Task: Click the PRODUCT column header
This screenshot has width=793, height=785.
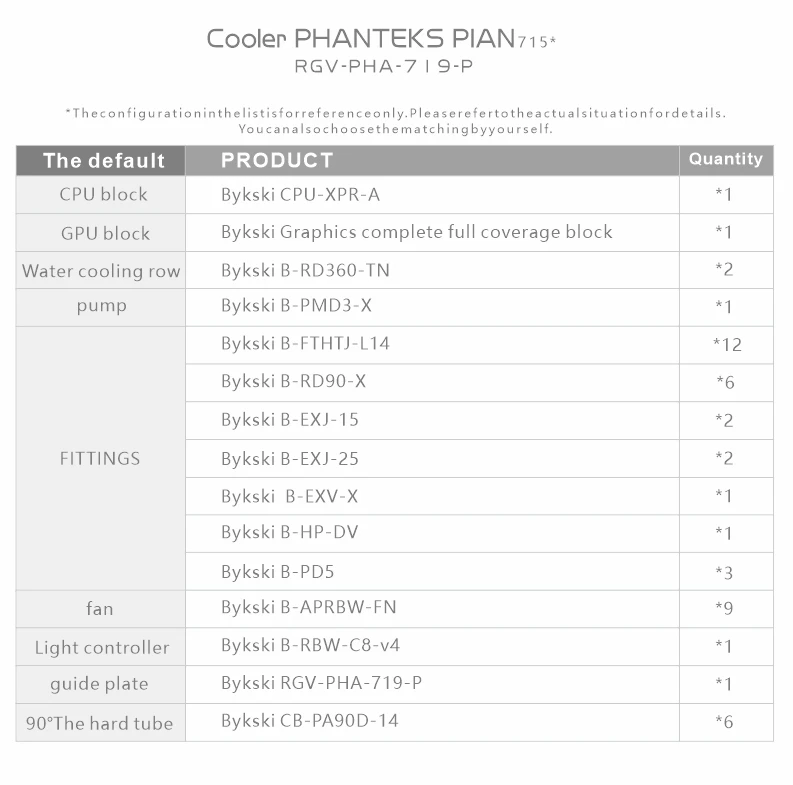Action: click(277, 160)
